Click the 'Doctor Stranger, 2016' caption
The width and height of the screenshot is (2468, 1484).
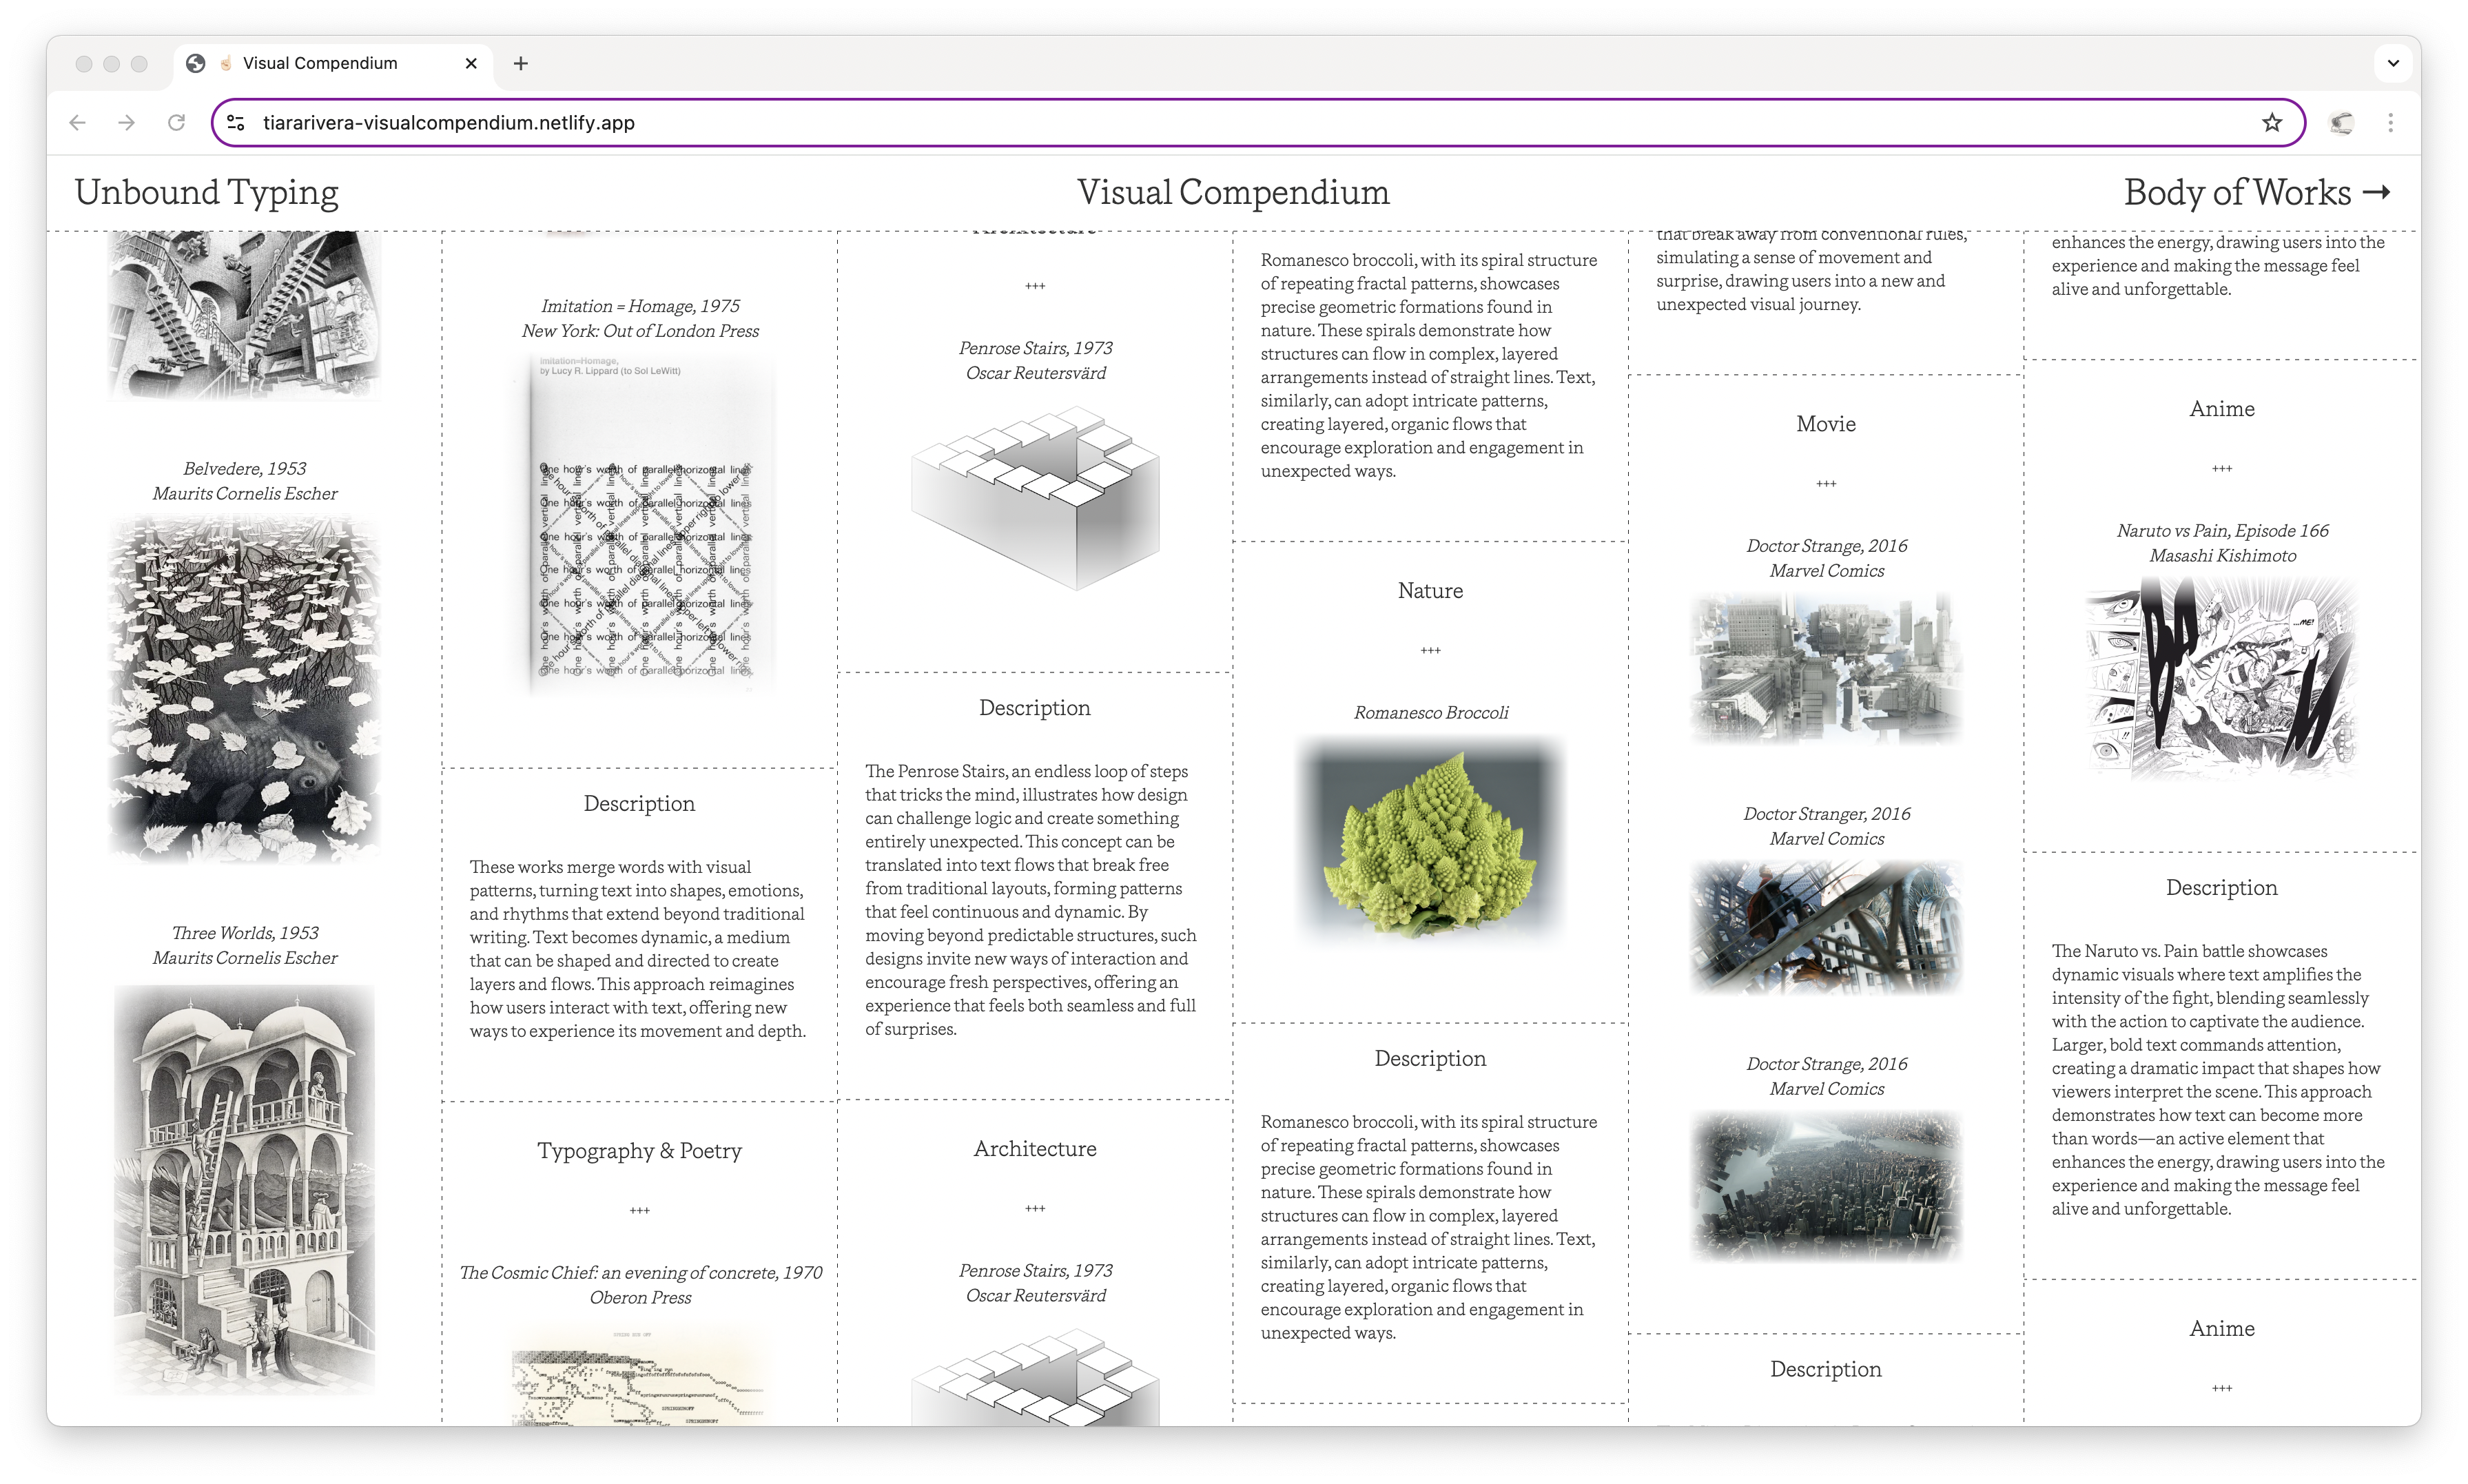(1826, 813)
